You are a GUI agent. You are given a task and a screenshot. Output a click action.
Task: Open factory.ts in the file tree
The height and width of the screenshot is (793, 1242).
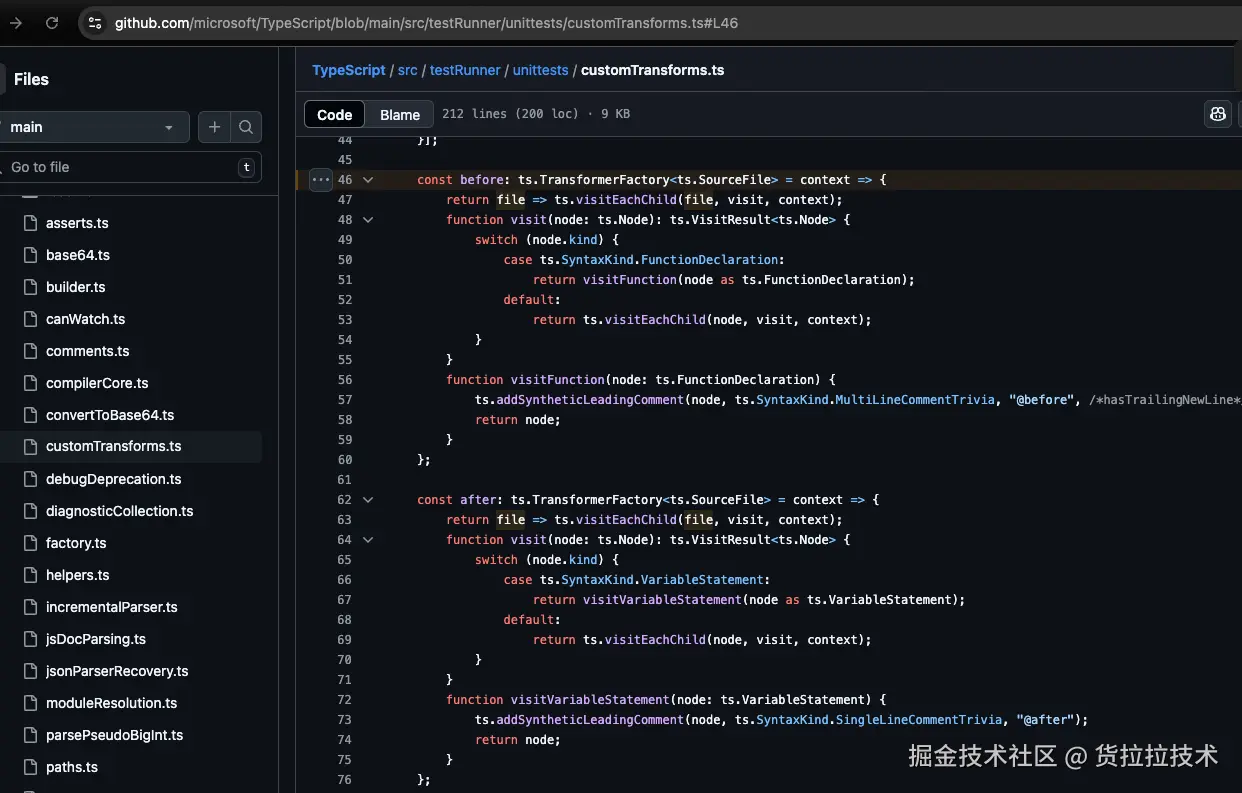(76, 543)
